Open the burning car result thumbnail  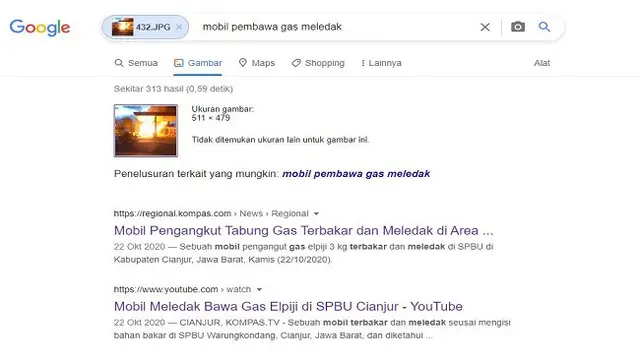(146, 131)
